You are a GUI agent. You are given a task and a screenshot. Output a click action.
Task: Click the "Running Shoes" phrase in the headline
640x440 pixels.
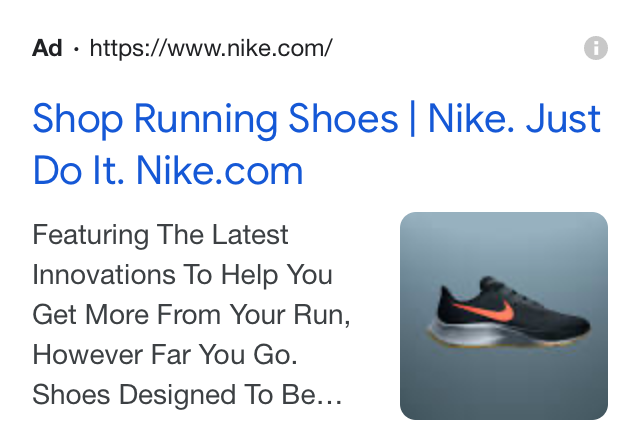[x=266, y=121]
